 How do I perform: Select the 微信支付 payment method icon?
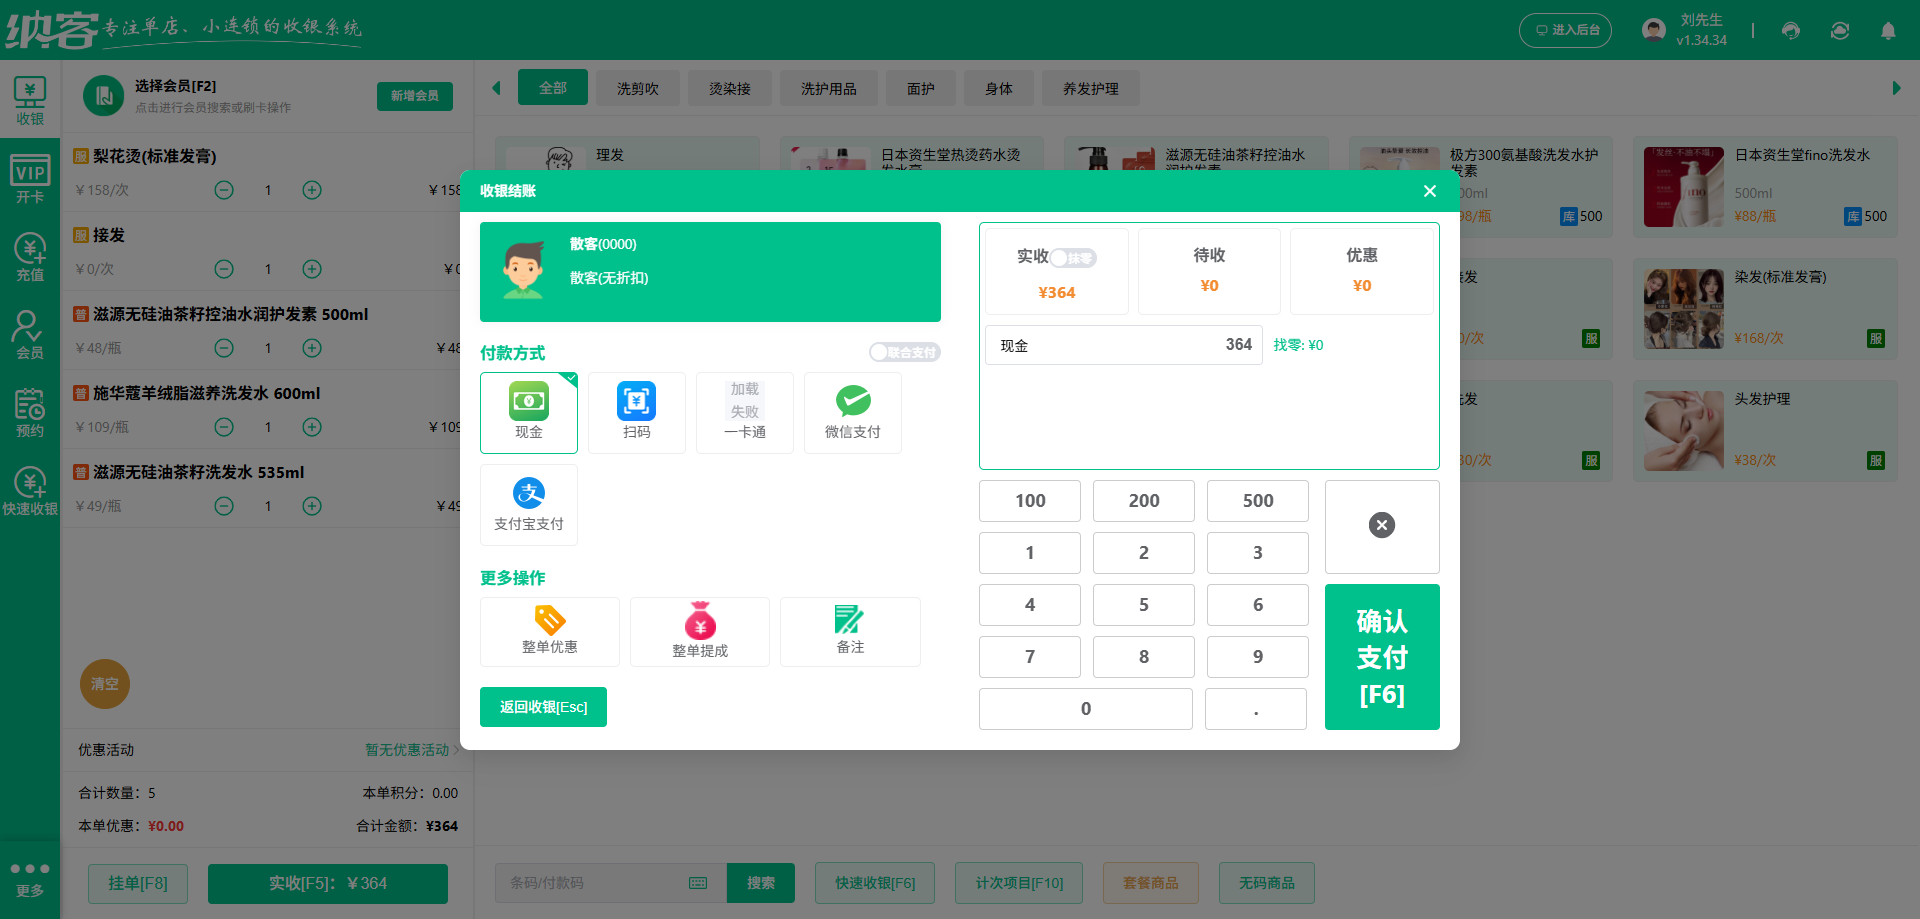852,412
